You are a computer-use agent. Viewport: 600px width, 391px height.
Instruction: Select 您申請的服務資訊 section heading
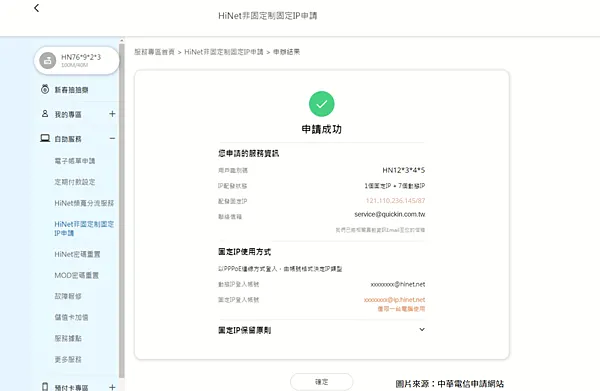point(249,153)
